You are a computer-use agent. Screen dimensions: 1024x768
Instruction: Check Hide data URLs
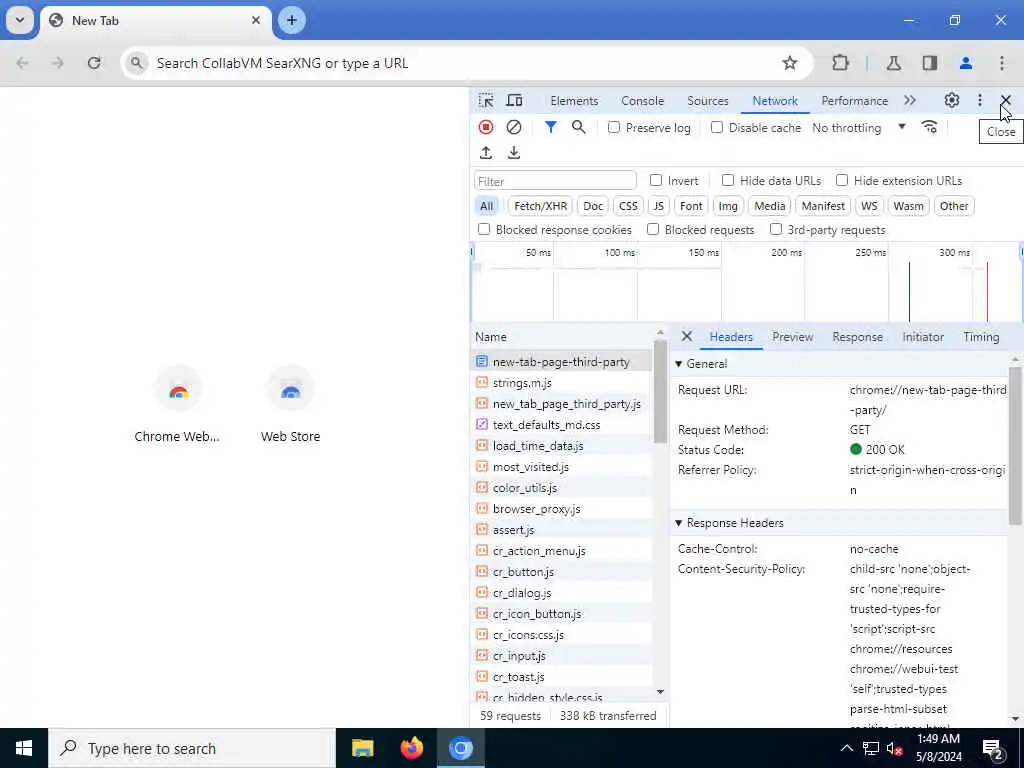728,180
